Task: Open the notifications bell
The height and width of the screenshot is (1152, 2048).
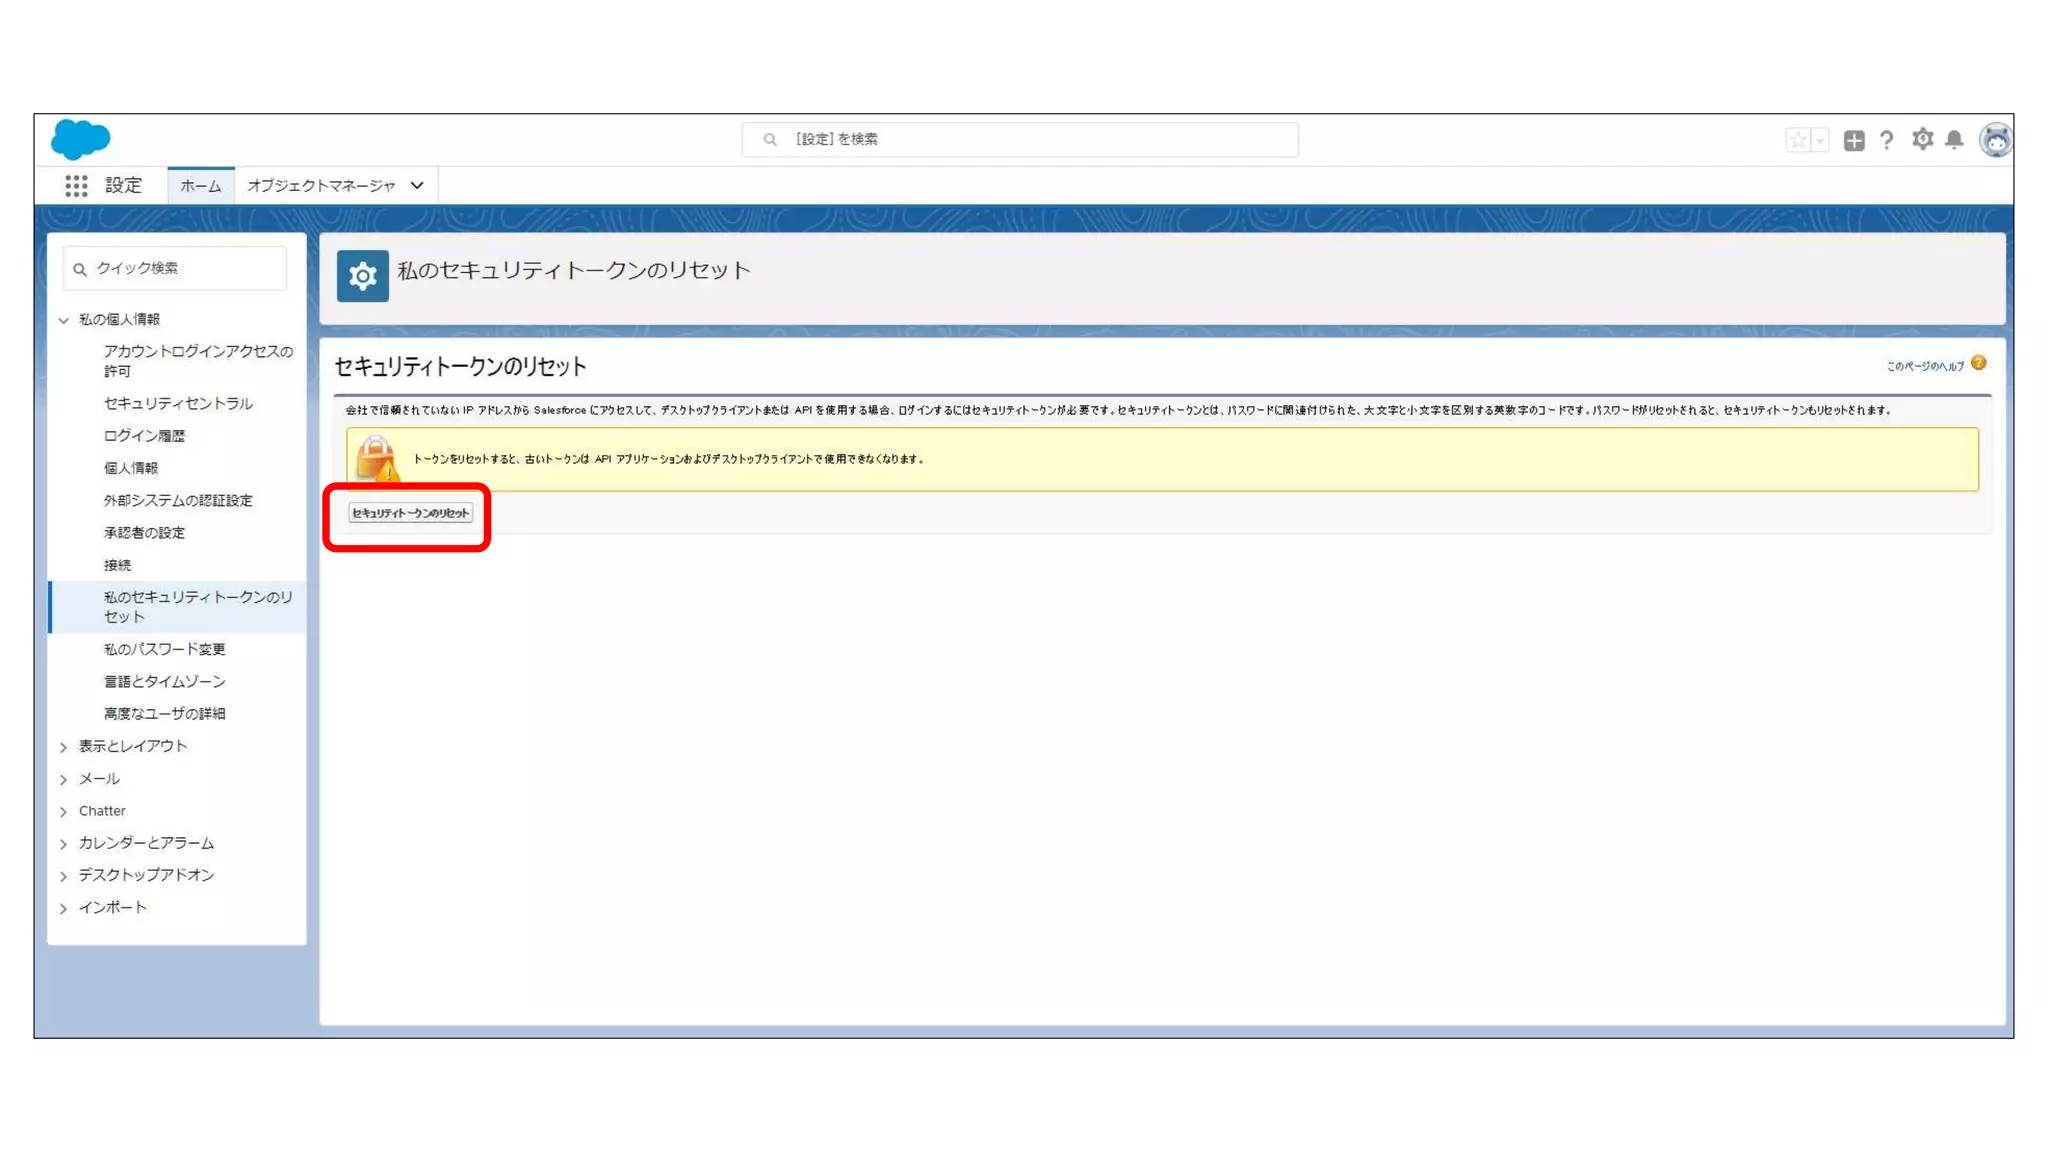Action: [x=1954, y=139]
